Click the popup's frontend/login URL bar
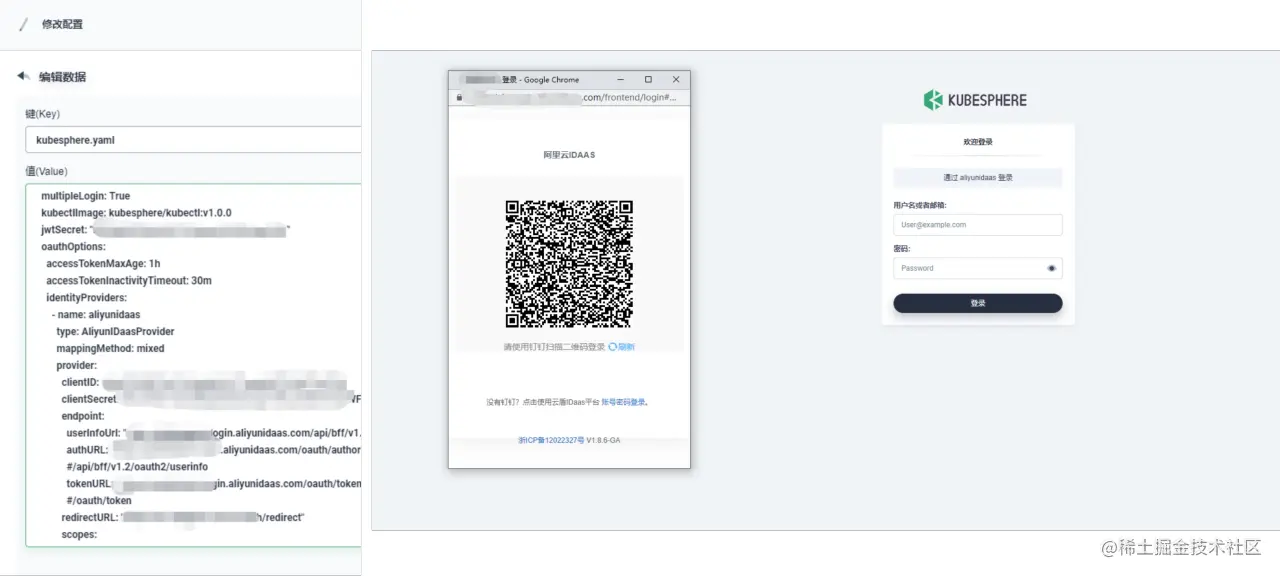This screenshot has height=576, width=1280. point(575,97)
